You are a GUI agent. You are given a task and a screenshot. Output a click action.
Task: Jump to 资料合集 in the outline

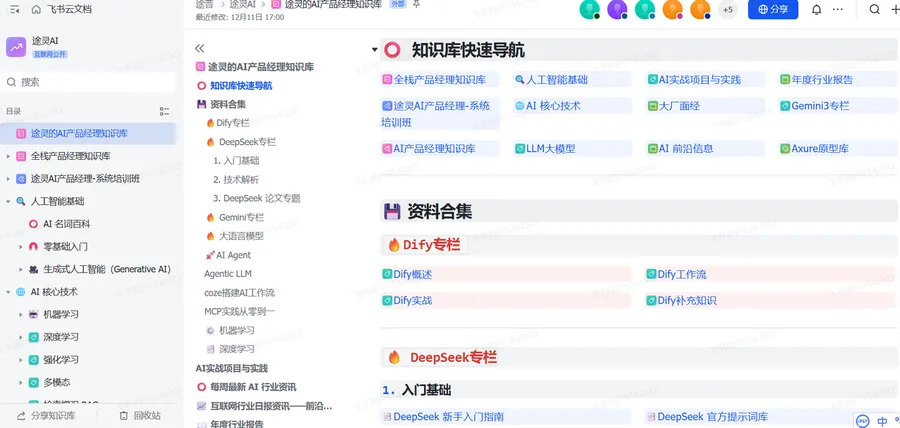click(x=228, y=104)
